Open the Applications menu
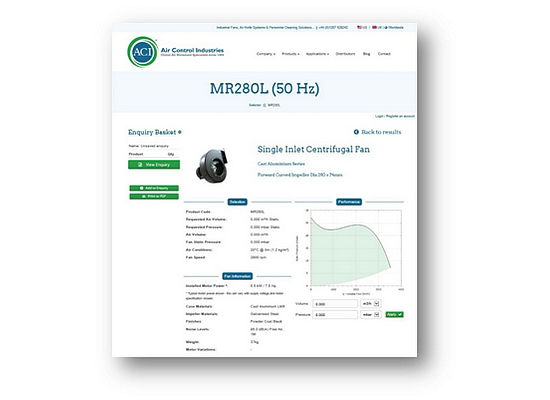 click(317, 54)
